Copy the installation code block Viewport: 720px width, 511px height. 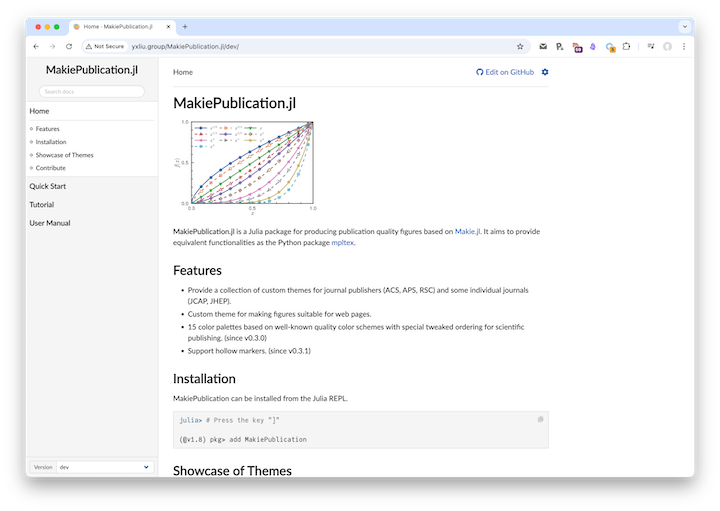[540, 419]
